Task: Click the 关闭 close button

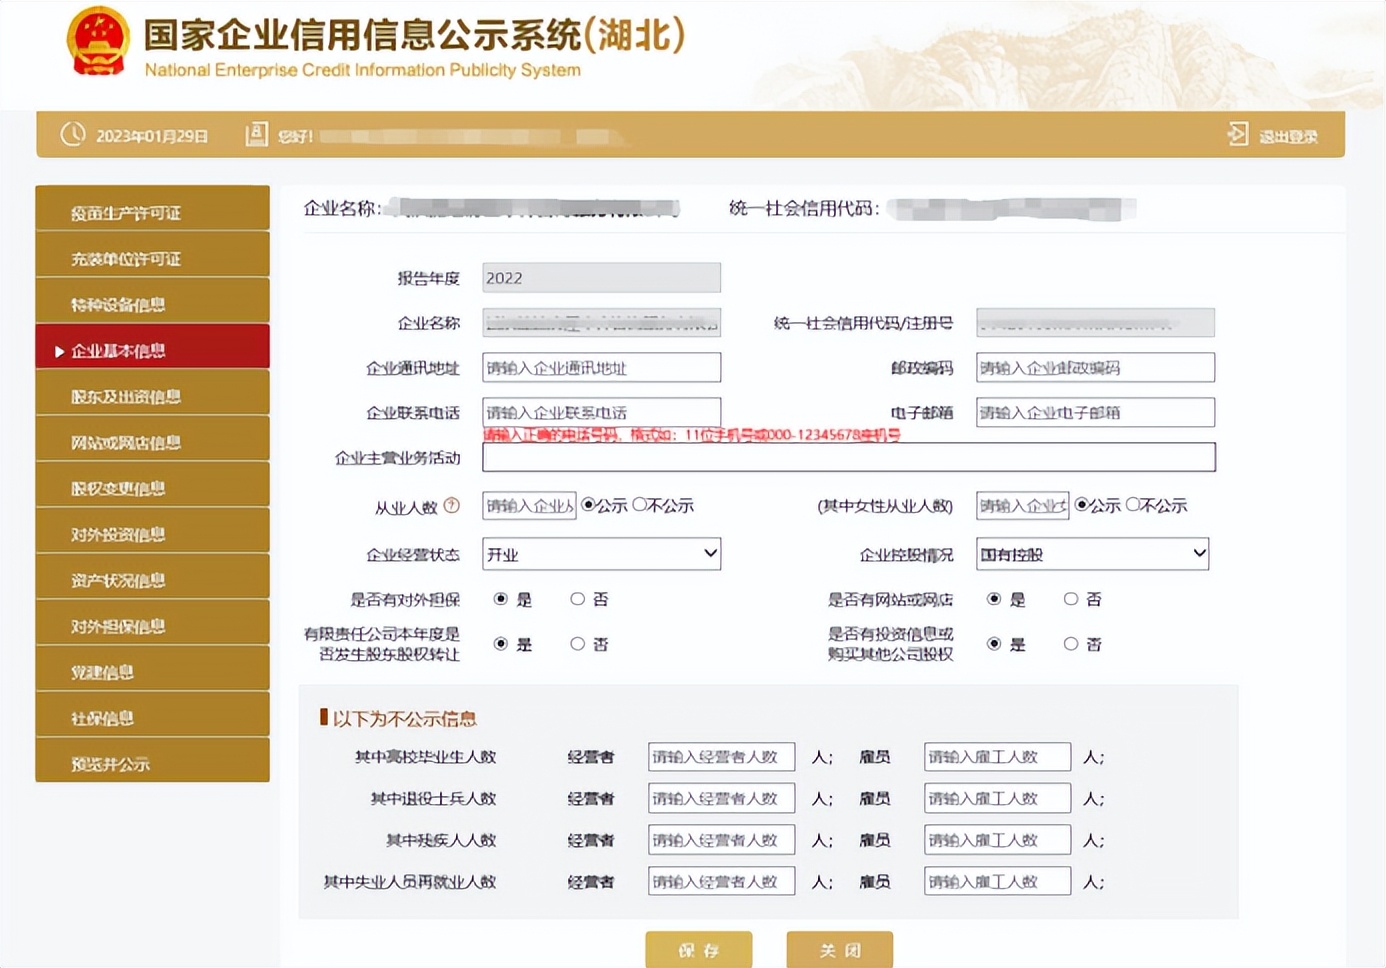Action: click(x=839, y=950)
